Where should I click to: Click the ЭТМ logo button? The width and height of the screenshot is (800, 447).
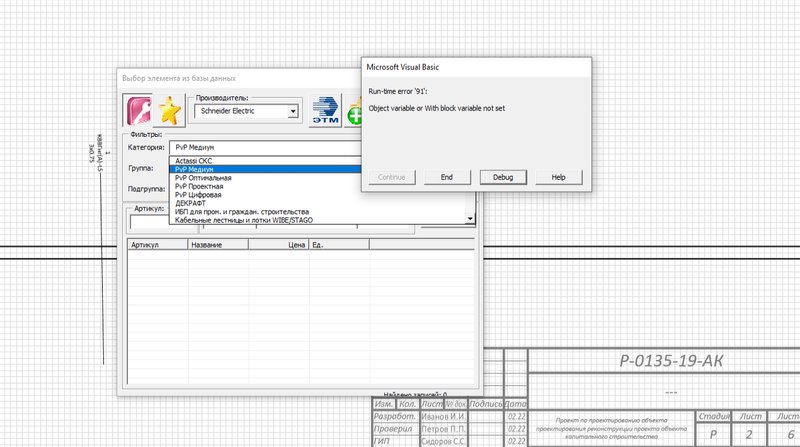click(326, 111)
